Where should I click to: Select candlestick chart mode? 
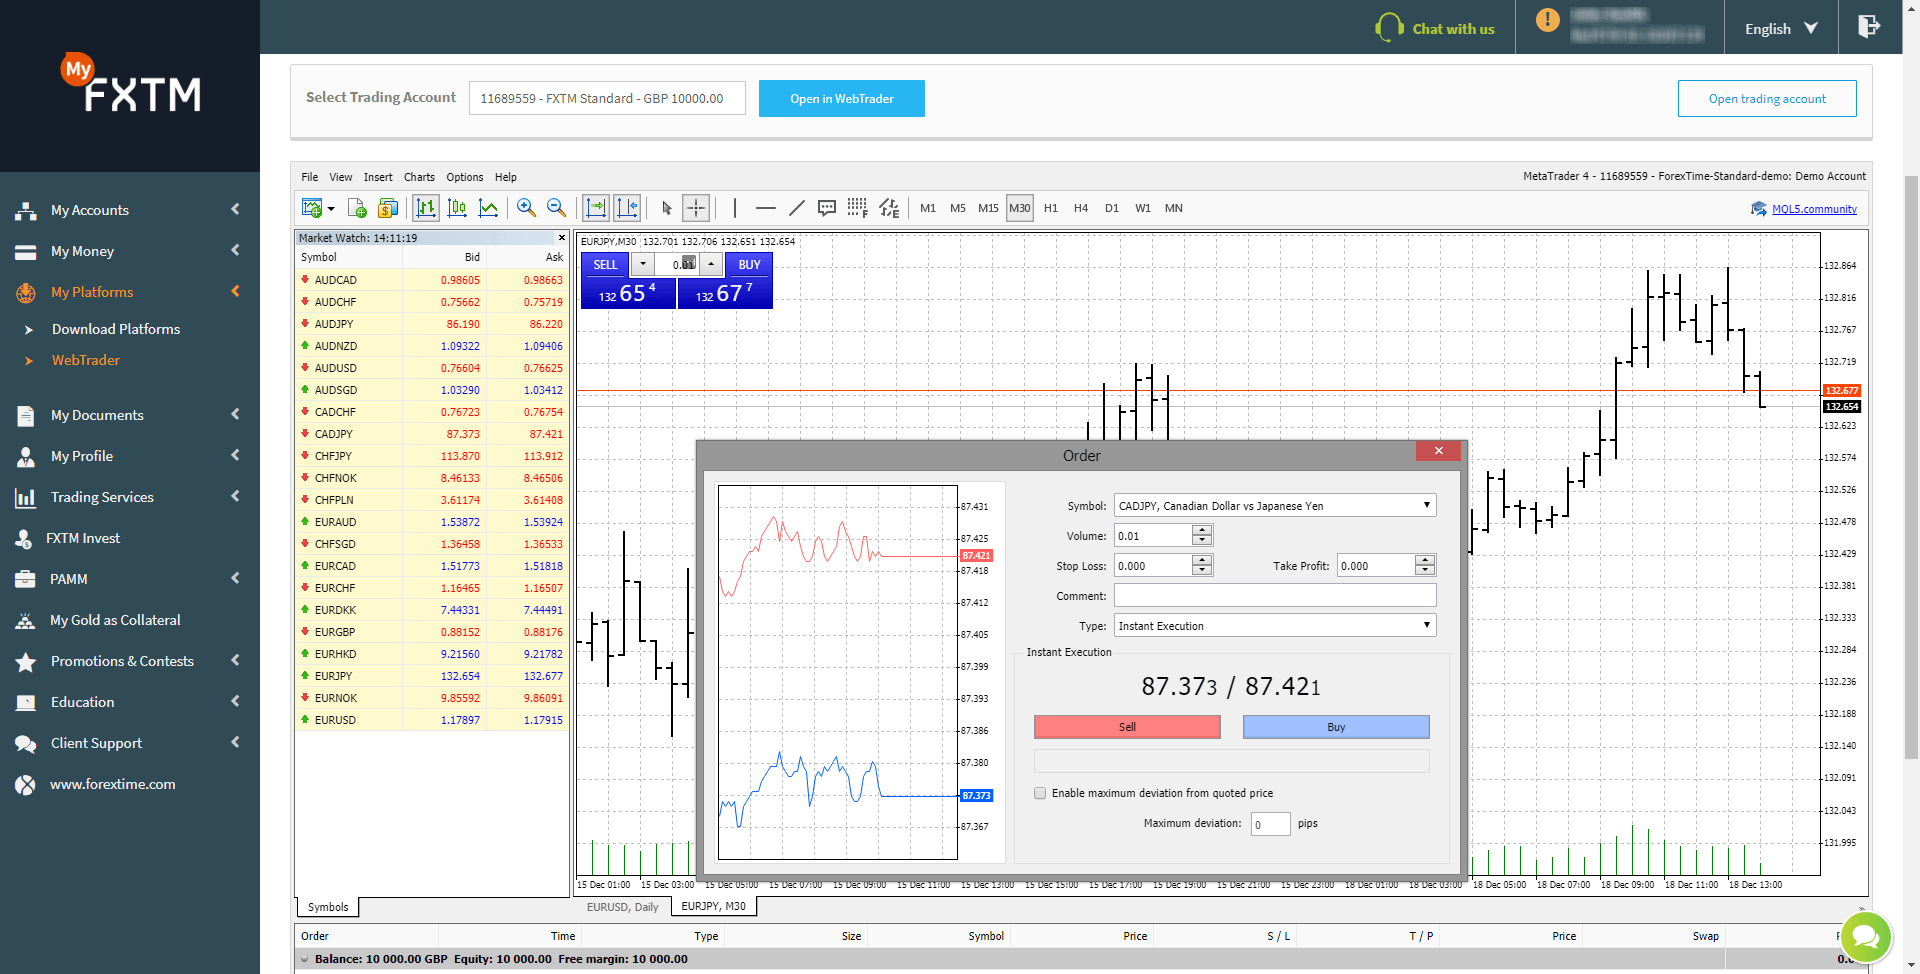(457, 208)
